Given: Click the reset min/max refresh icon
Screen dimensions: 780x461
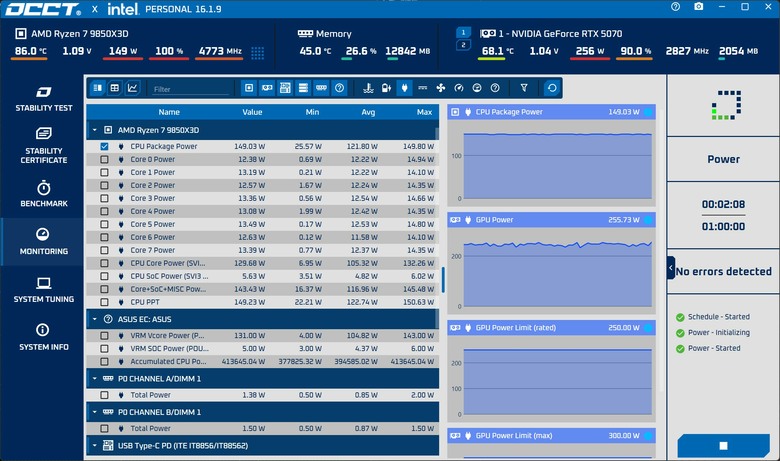Looking at the screenshot, I should tap(552, 88).
